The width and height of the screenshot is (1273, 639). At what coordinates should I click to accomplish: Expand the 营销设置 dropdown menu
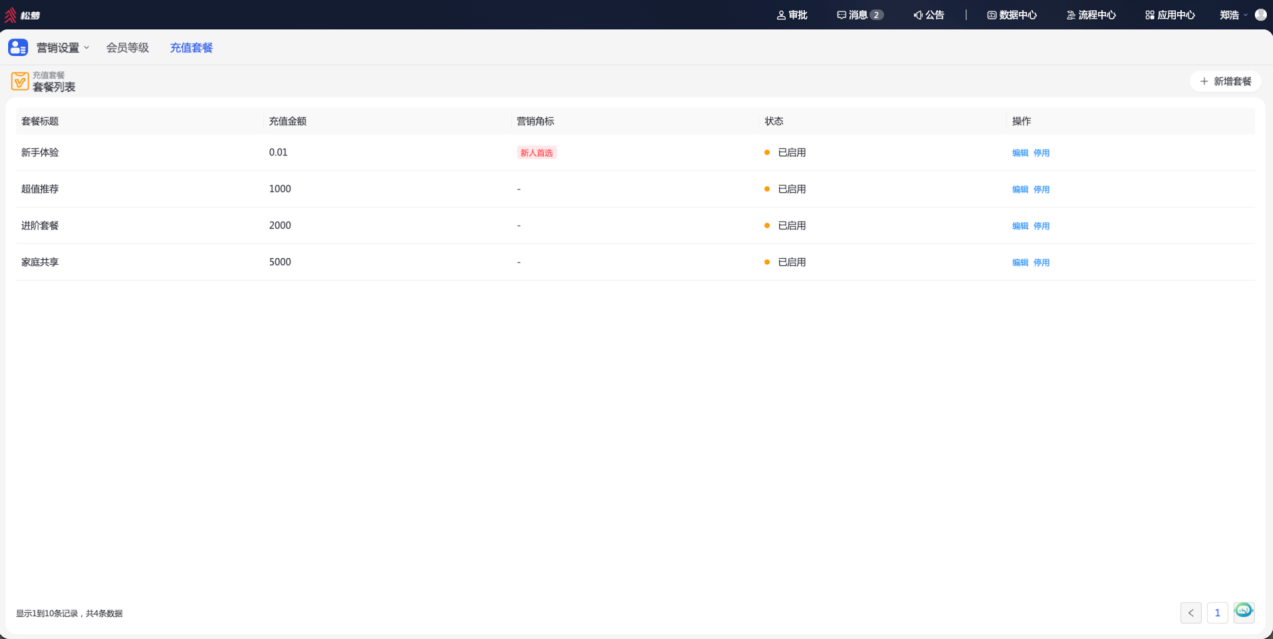pos(63,47)
